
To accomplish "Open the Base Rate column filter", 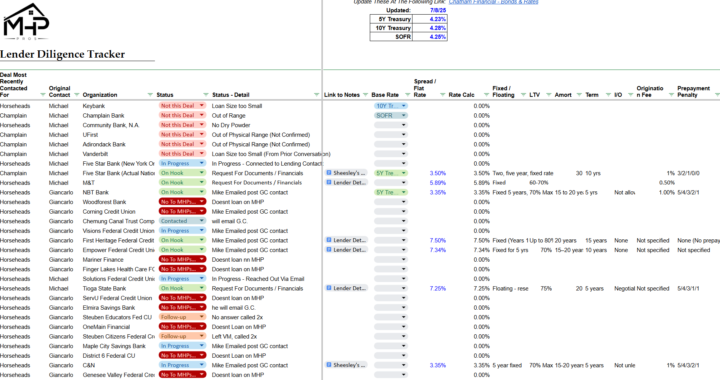I will (x=408, y=95).
